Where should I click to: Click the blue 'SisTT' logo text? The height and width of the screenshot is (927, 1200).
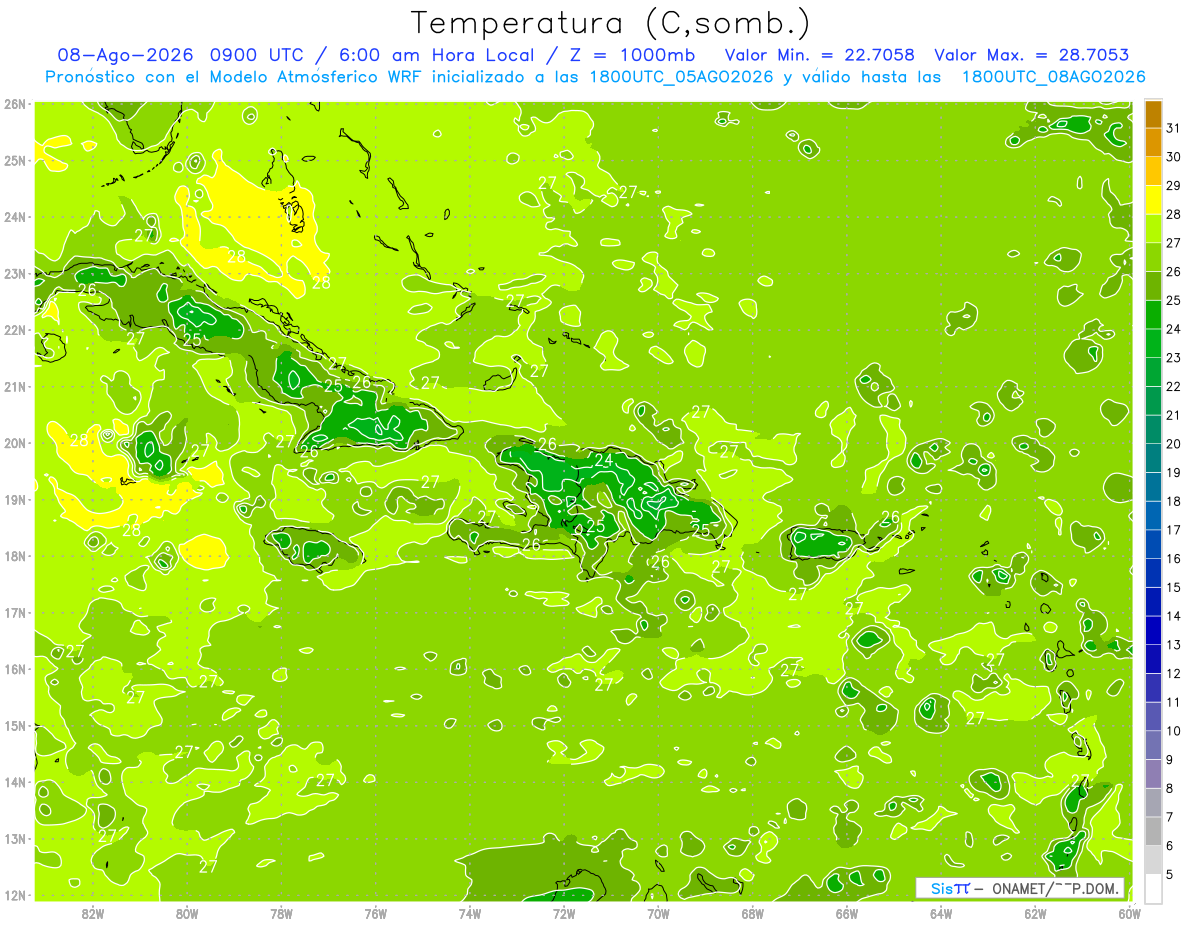pos(950,888)
